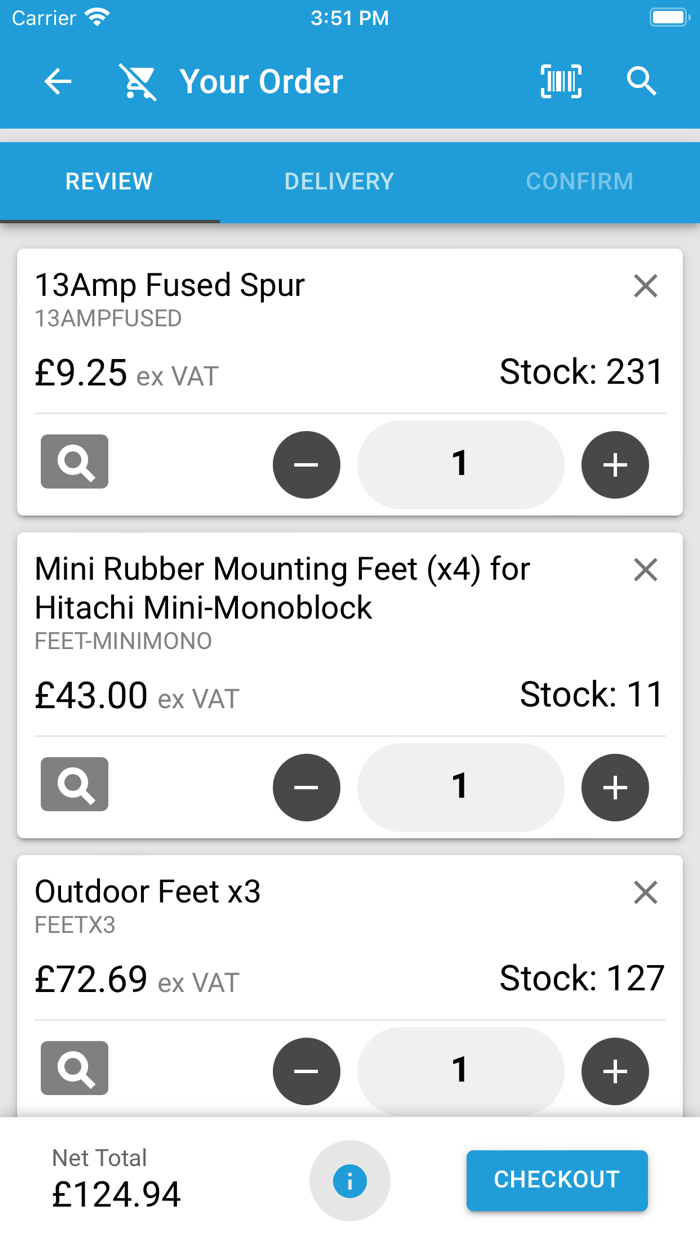Remove Mini Rubber Mounting Feet from order
Screen dimensions: 700x1244
tap(646, 570)
